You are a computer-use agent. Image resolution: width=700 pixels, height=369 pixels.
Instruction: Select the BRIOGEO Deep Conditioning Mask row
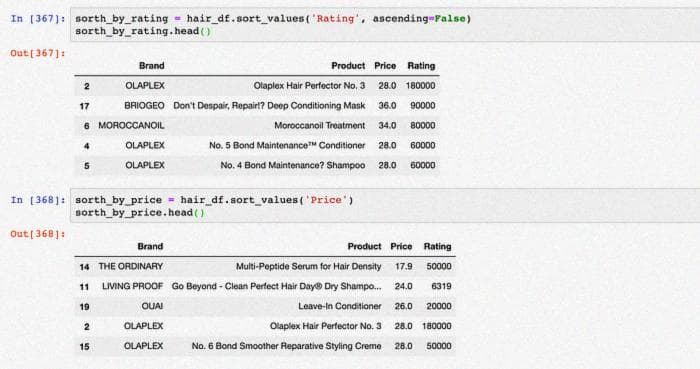(257, 106)
